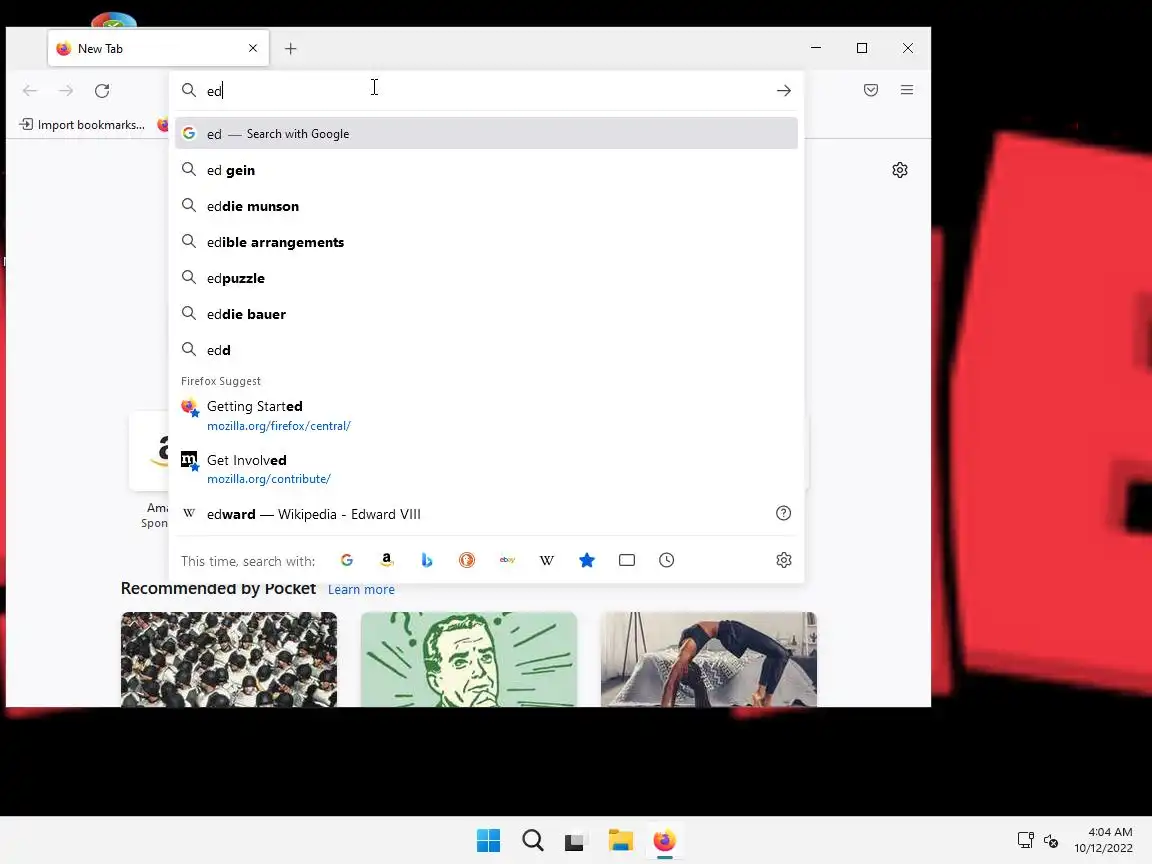
Task: Click the network tray icon
Action: click(1026, 840)
